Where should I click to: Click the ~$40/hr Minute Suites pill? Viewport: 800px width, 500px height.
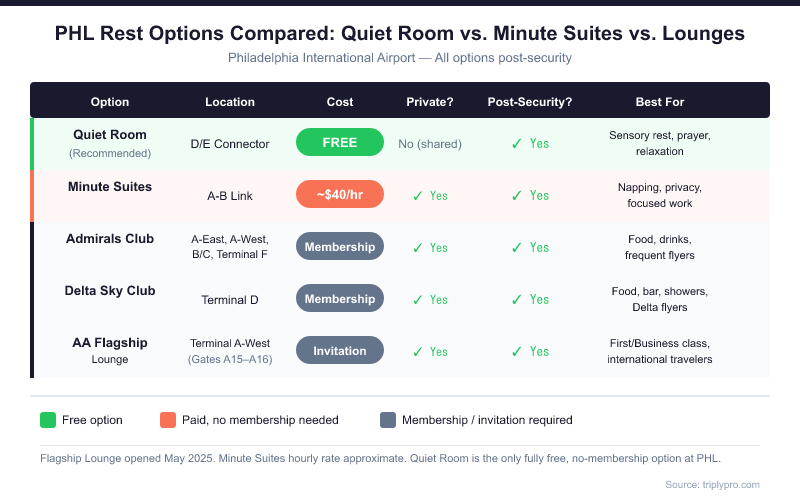tap(340, 194)
